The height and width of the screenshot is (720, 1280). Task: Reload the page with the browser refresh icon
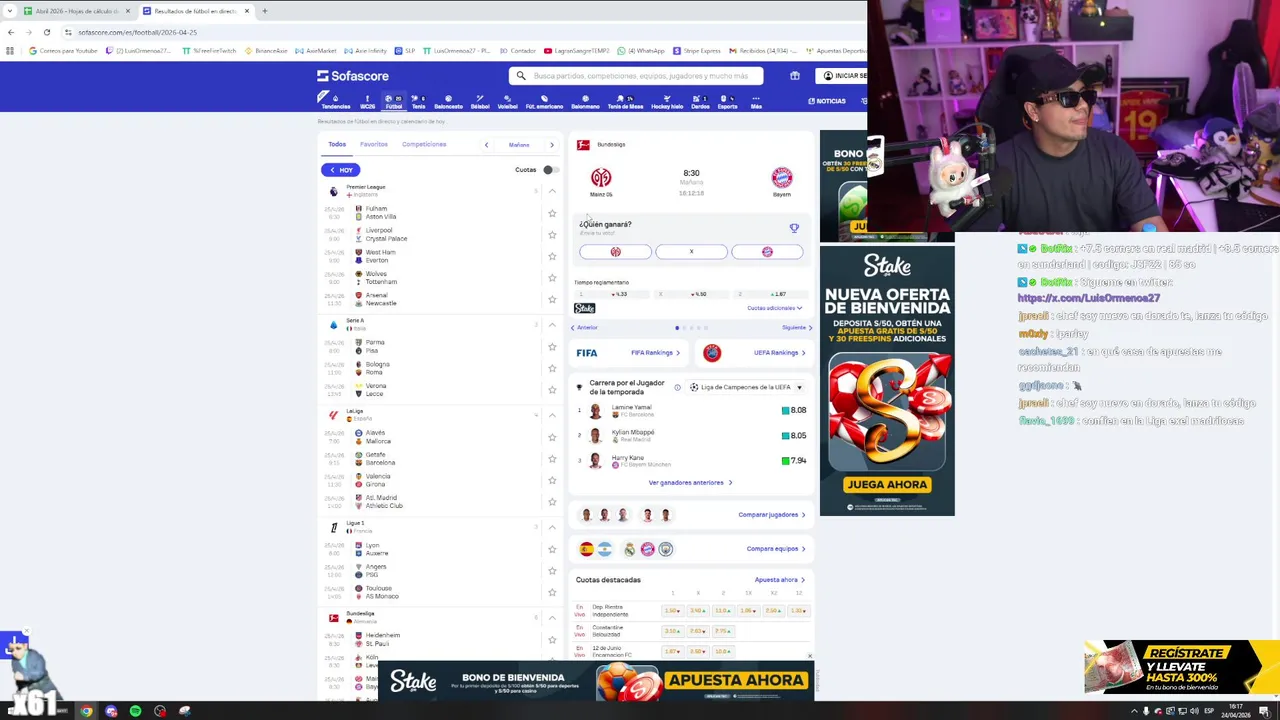pos(46,32)
